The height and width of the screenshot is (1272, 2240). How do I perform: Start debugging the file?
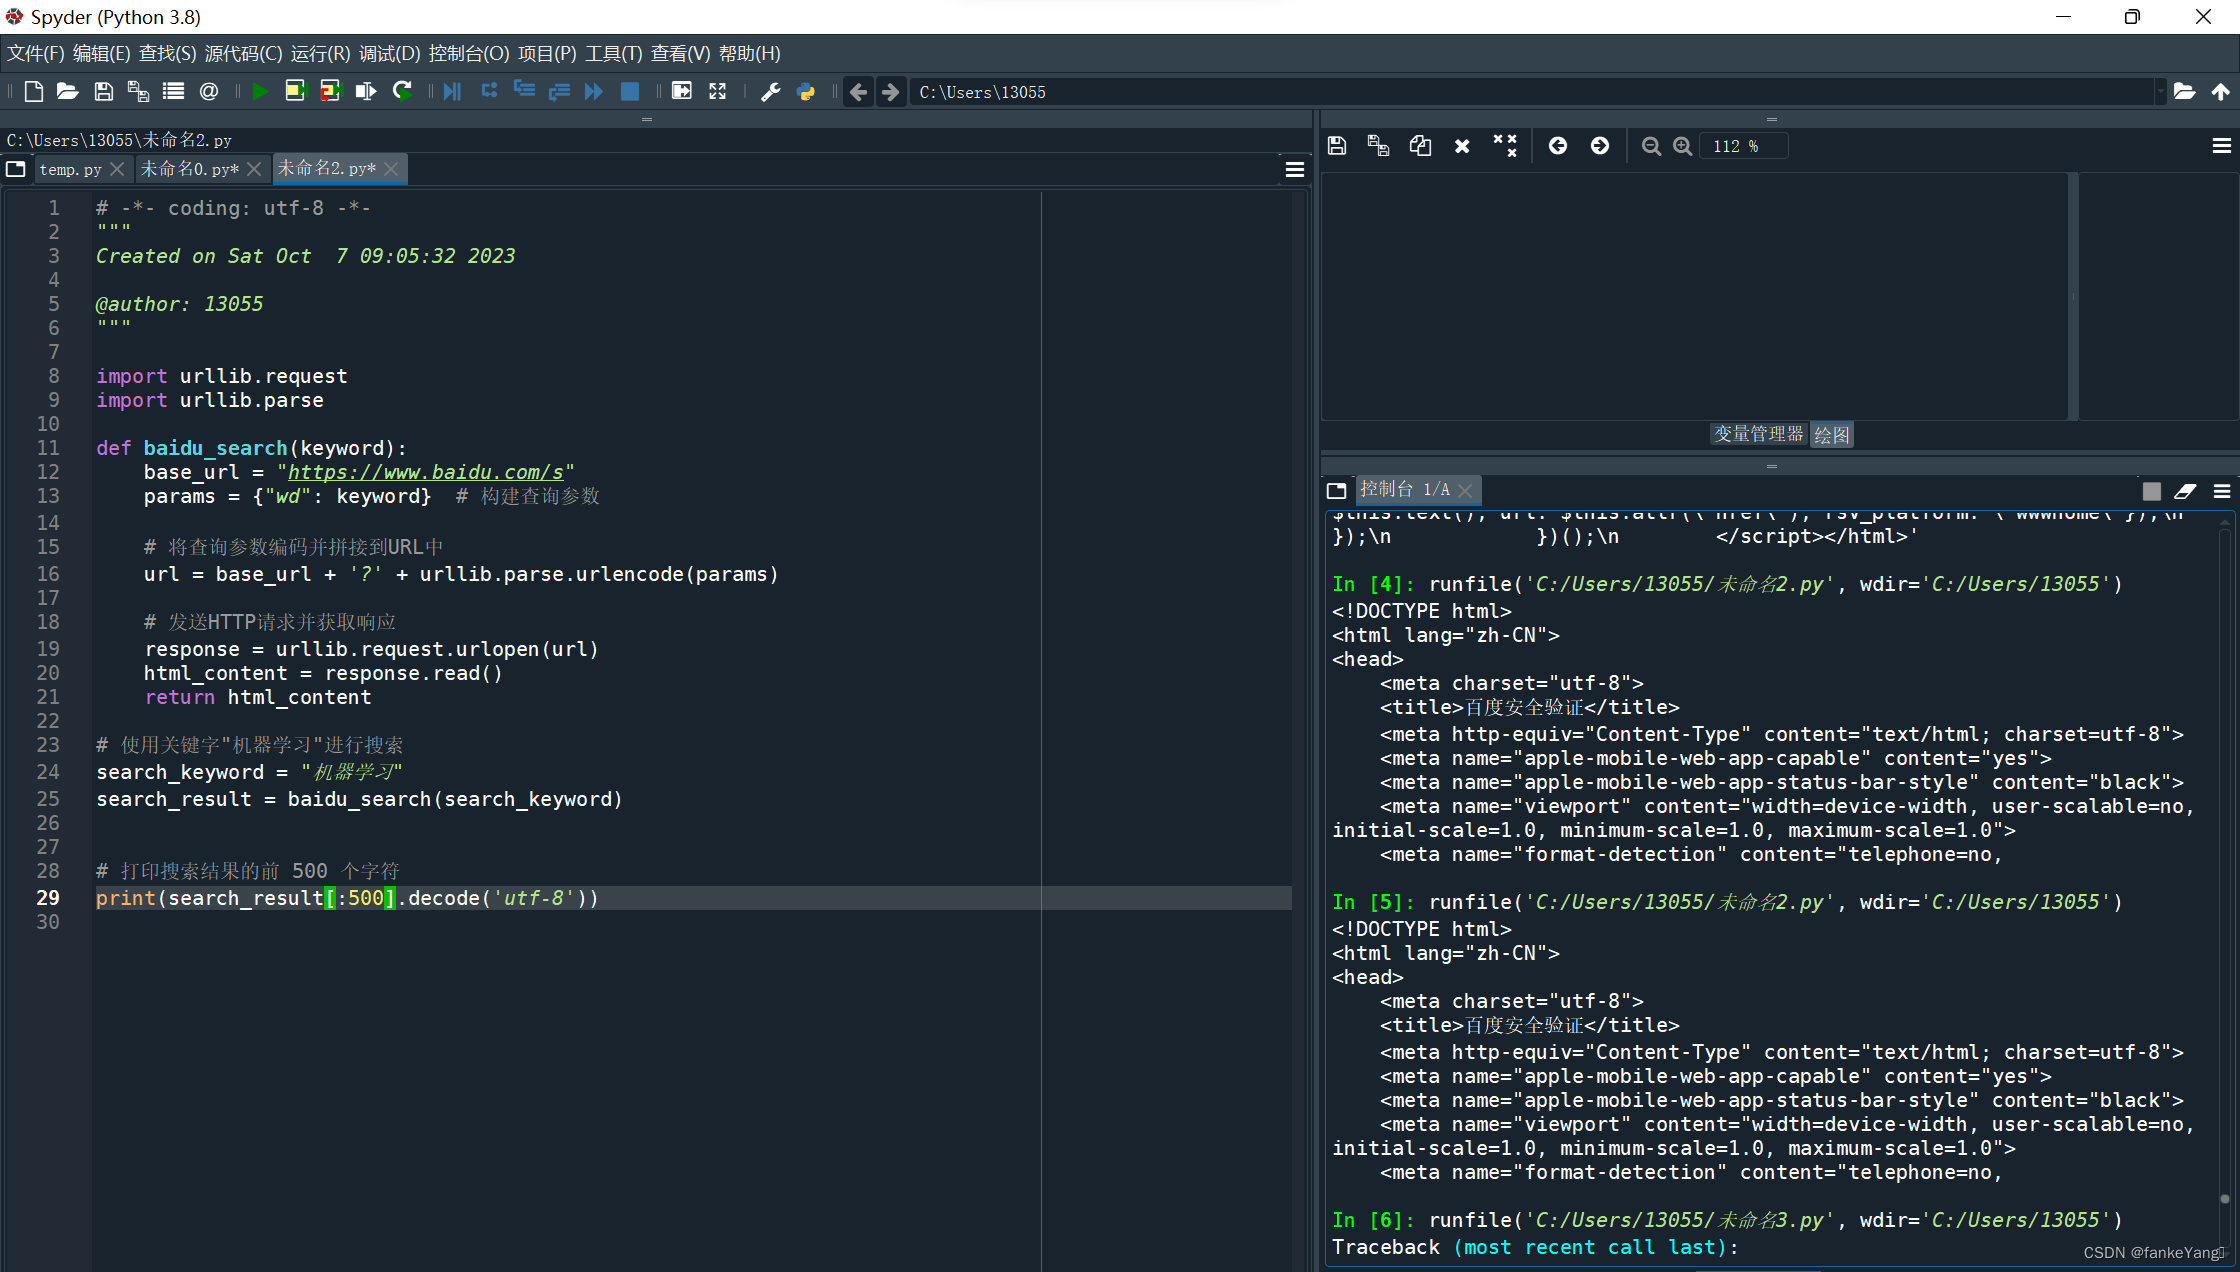tap(452, 92)
